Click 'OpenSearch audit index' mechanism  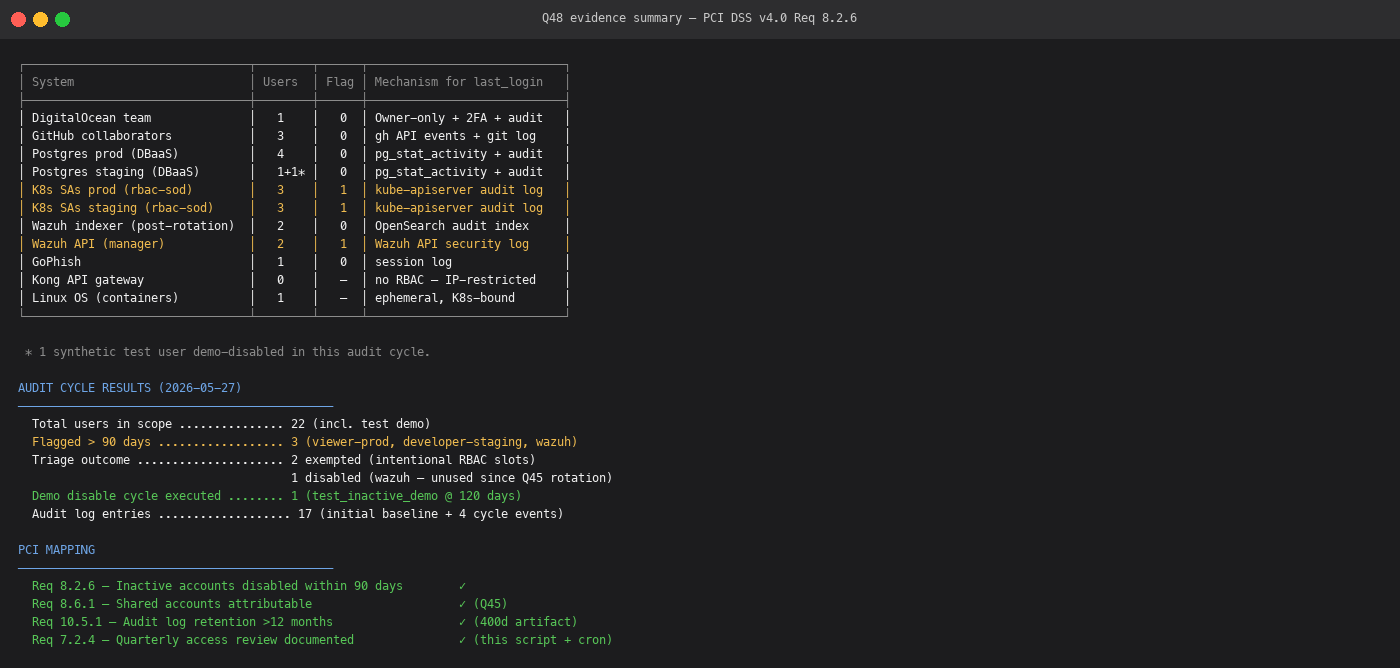click(452, 226)
